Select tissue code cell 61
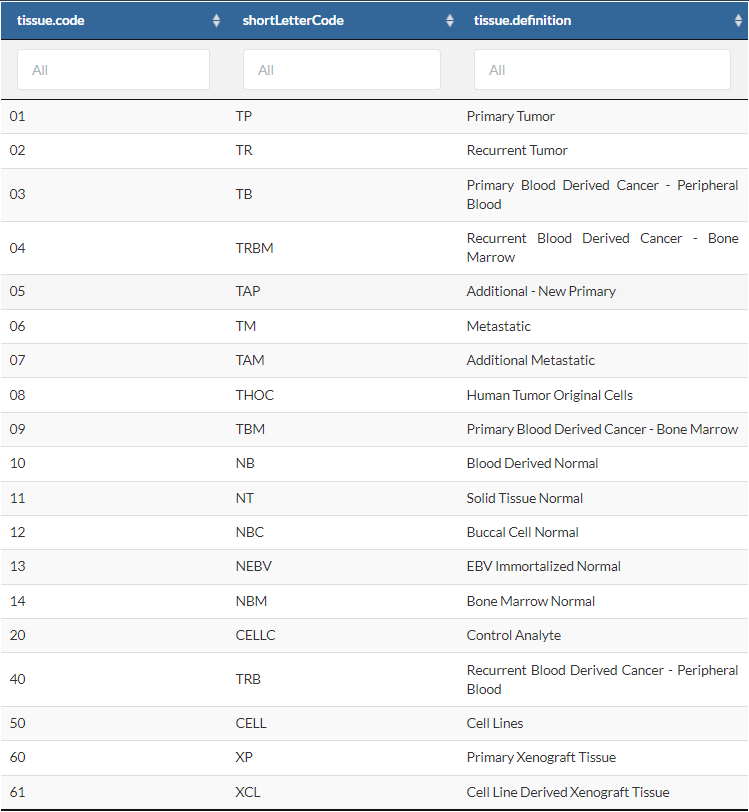Viewport: 749px width, 812px height. click(x=17, y=792)
